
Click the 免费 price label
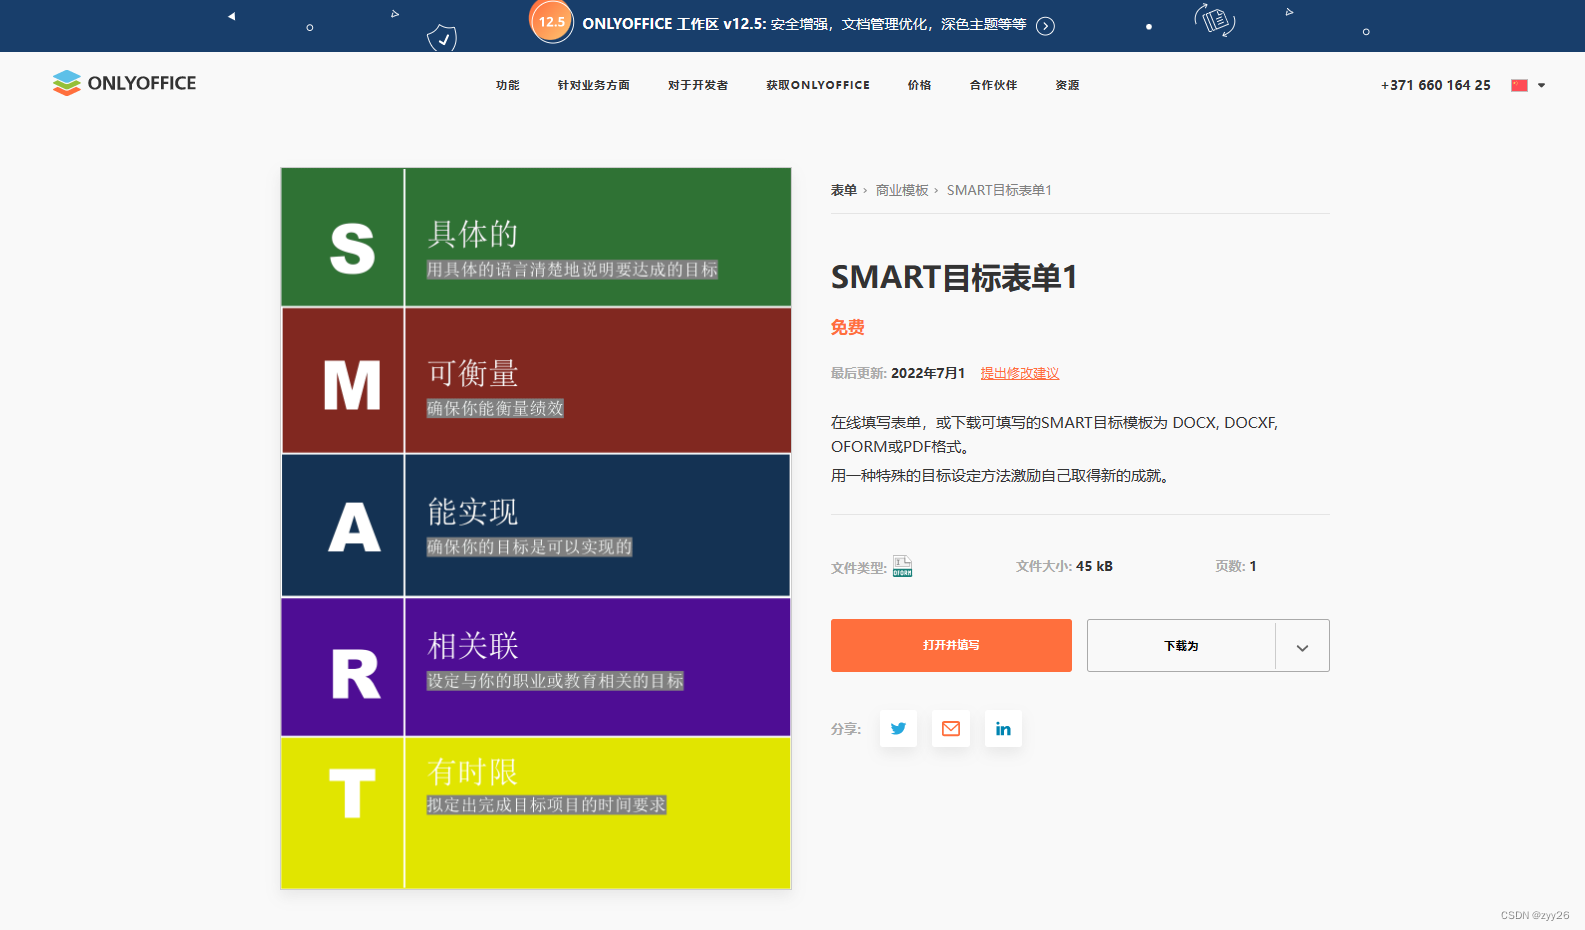click(848, 327)
